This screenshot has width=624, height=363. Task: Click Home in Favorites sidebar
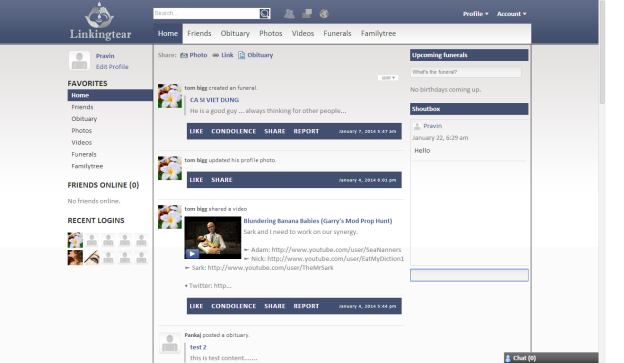click(x=110, y=95)
